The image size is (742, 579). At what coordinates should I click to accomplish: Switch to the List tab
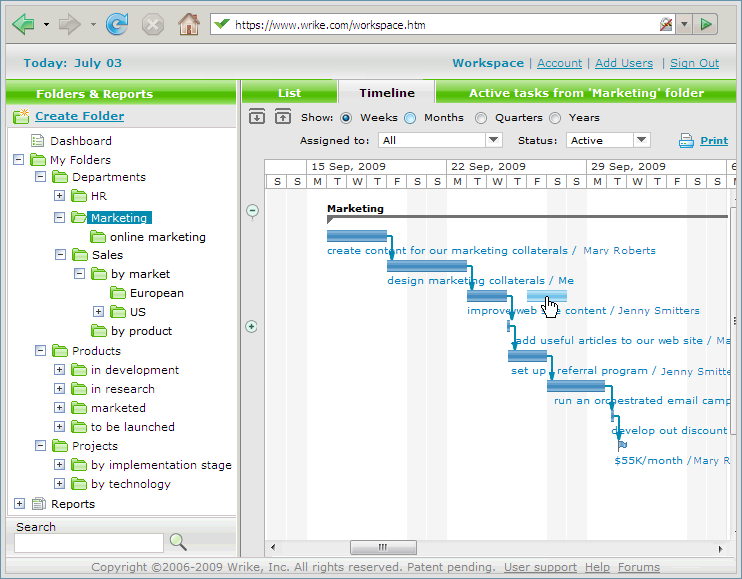290,93
